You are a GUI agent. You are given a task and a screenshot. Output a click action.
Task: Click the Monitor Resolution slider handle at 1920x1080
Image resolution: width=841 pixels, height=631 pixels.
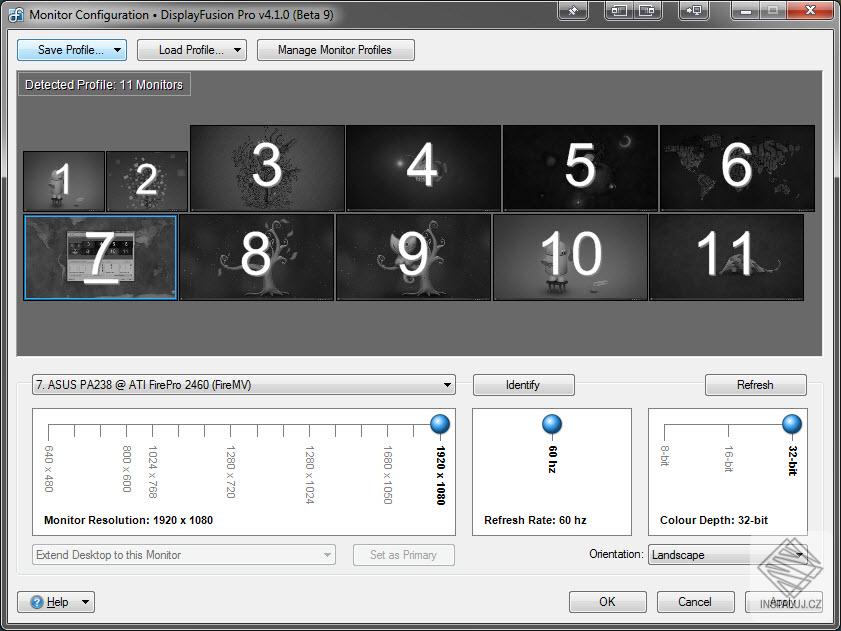point(438,423)
